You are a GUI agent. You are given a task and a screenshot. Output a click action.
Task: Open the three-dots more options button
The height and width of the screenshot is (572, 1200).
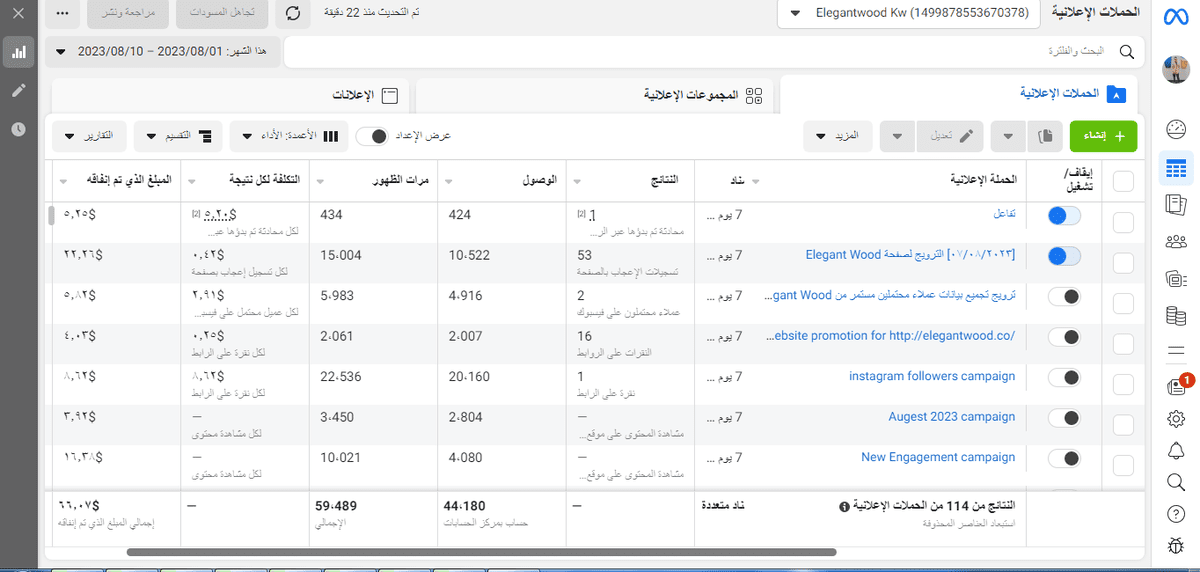64,14
